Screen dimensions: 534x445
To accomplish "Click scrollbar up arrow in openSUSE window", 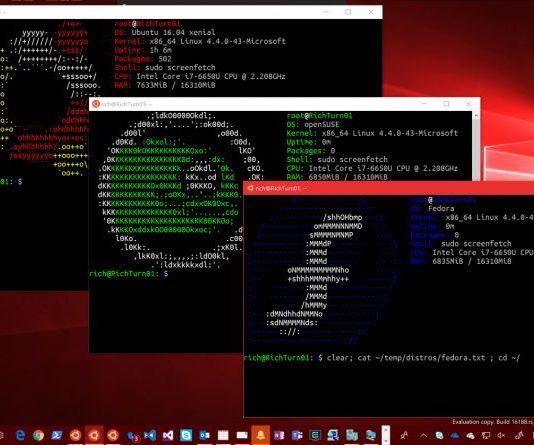I will coord(476,115).
